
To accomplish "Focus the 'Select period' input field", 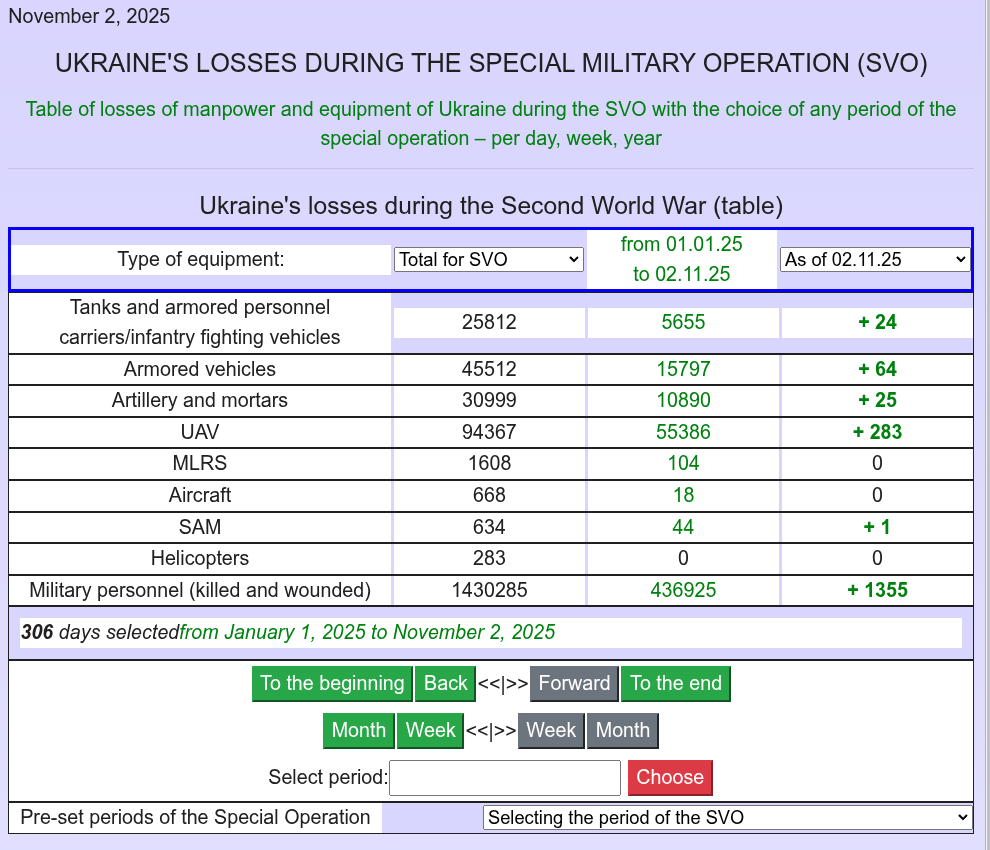I will click(504, 777).
